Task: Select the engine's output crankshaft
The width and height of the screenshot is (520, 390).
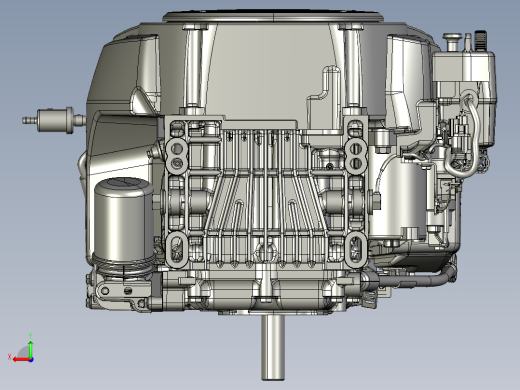Action: pos(273,347)
